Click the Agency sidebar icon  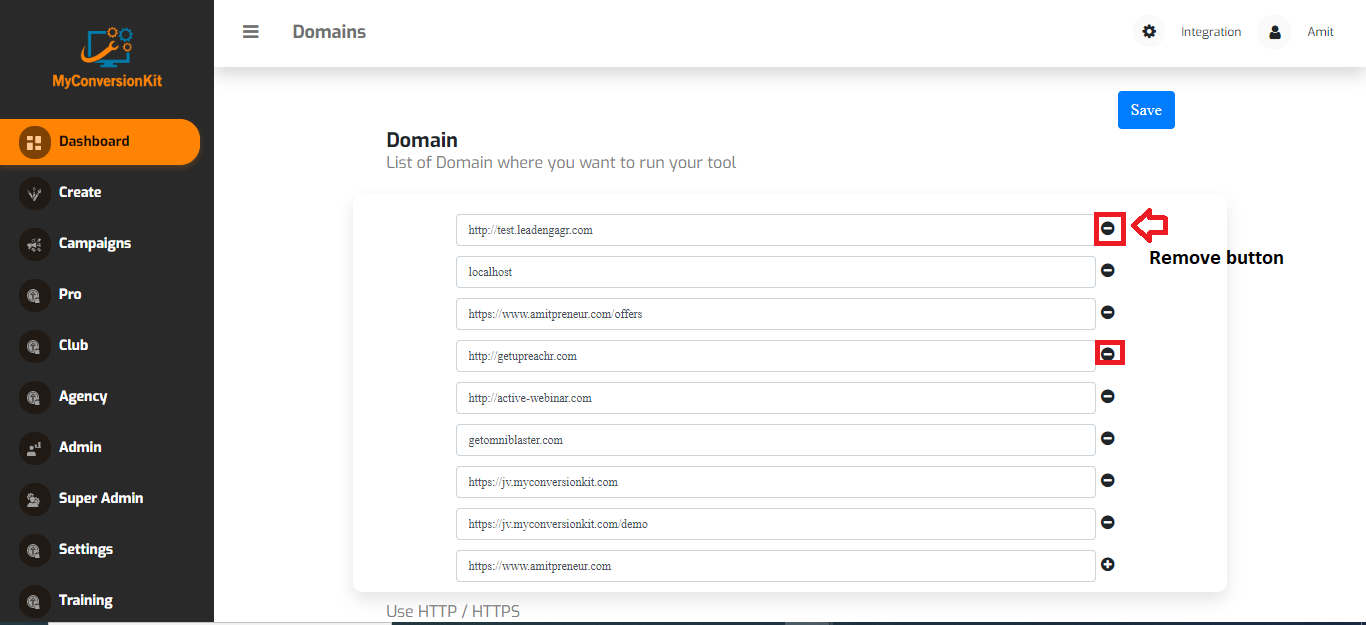click(35, 397)
